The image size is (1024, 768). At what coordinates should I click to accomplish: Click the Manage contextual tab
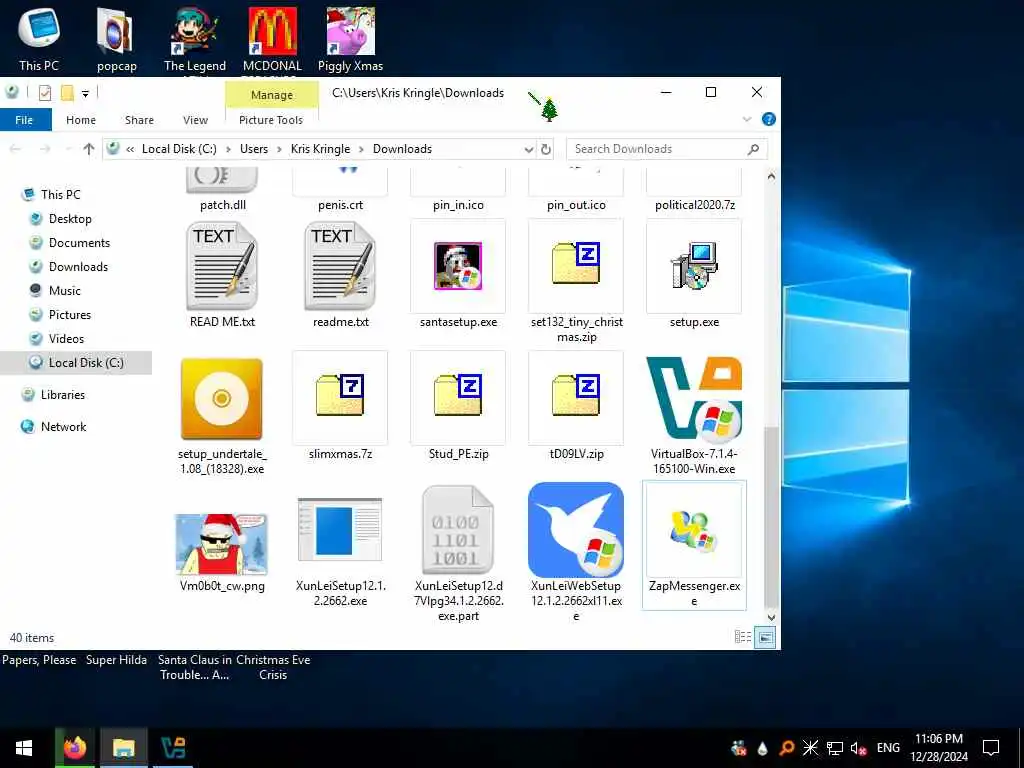pyautogui.click(x=272, y=95)
